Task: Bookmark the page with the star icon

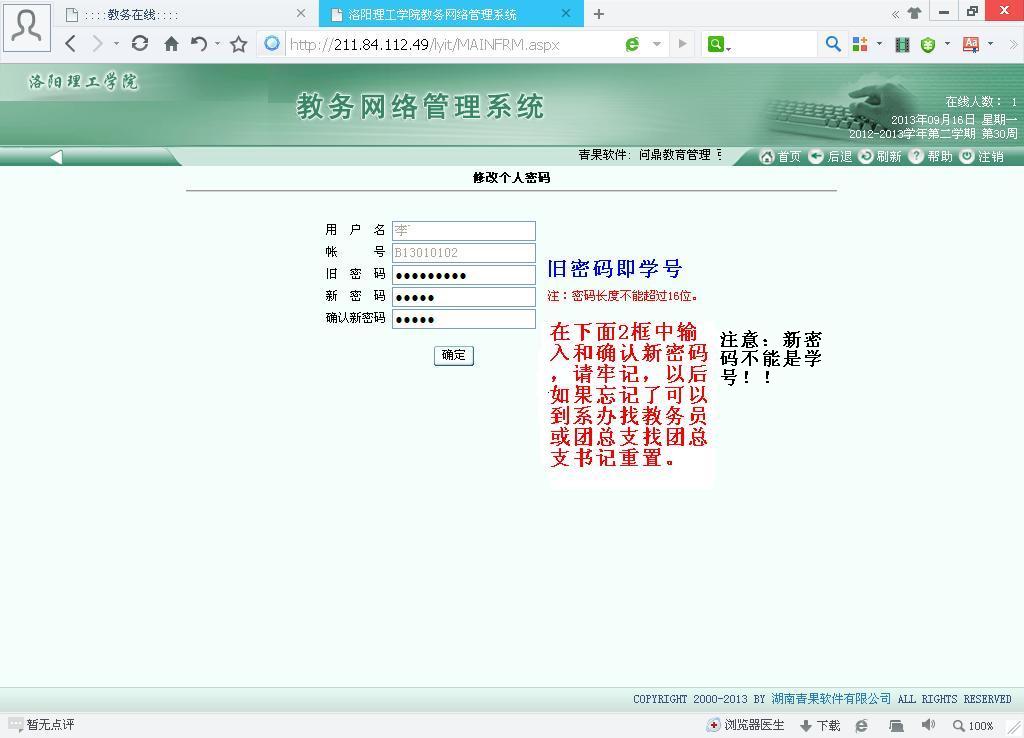Action: pos(239,44)
